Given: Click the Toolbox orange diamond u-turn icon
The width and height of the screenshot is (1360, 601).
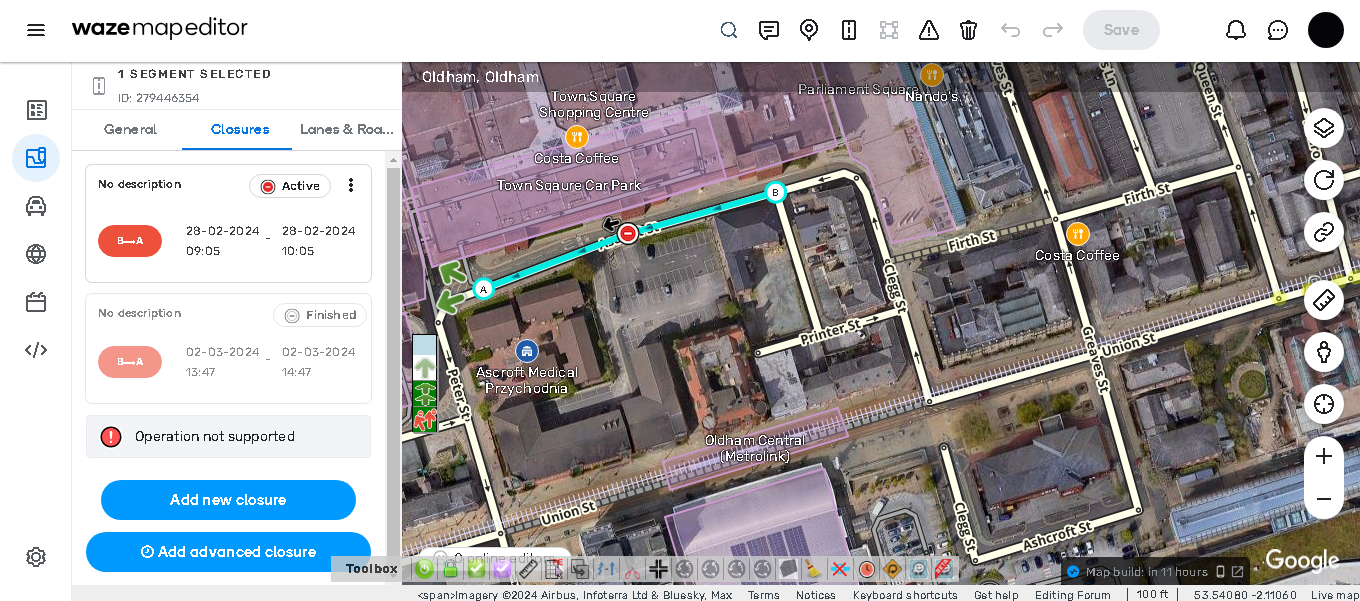Looking at the screenshot, I should tap(892, 569).
